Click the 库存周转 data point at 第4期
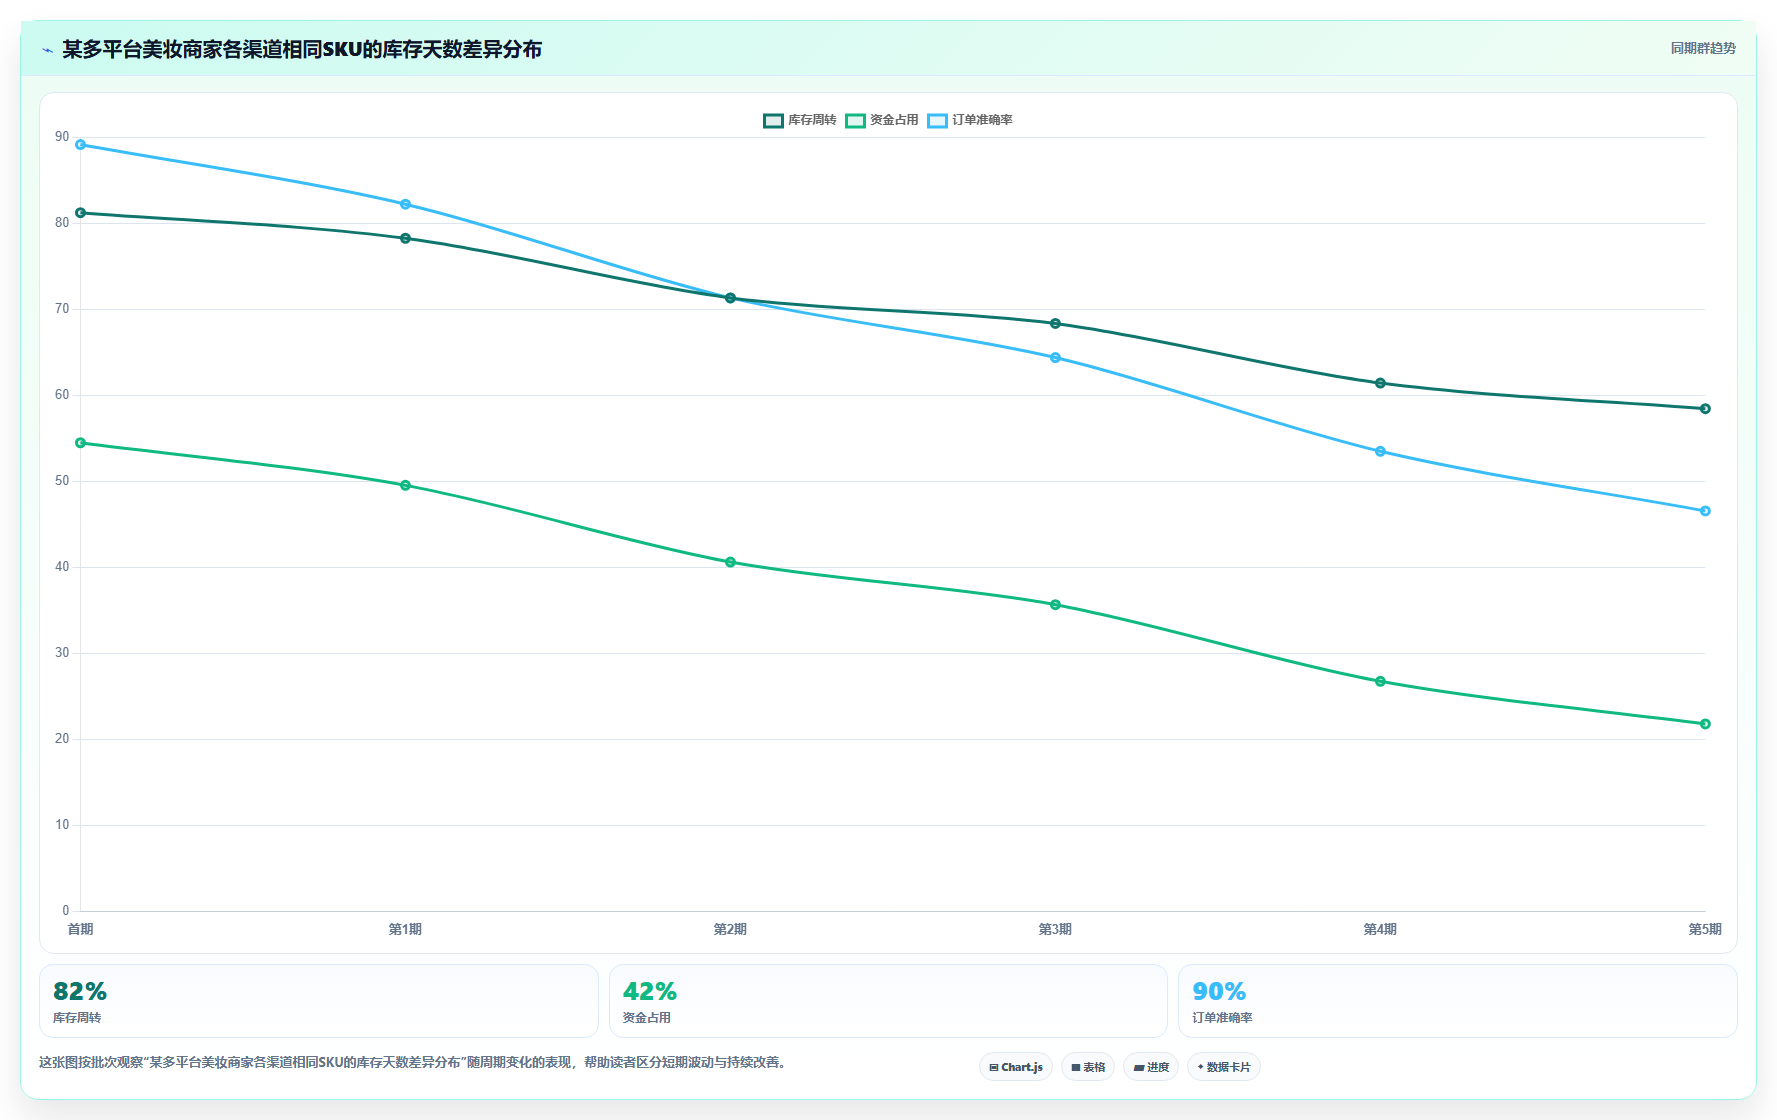1777x1120 pixels. [x=1380, y=383]
